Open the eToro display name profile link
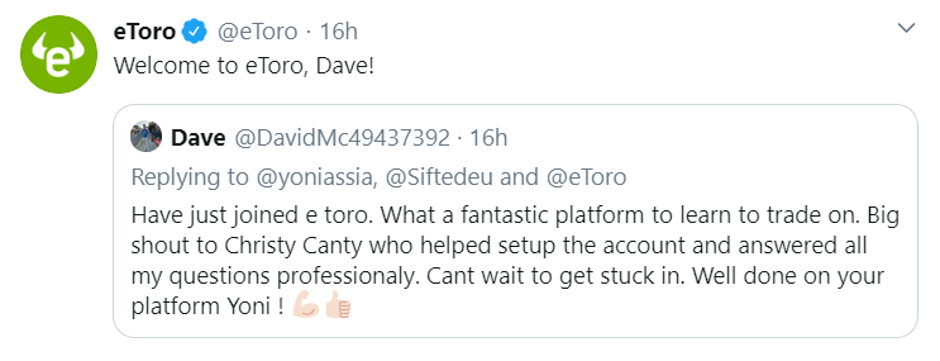 tap(144, 31)
